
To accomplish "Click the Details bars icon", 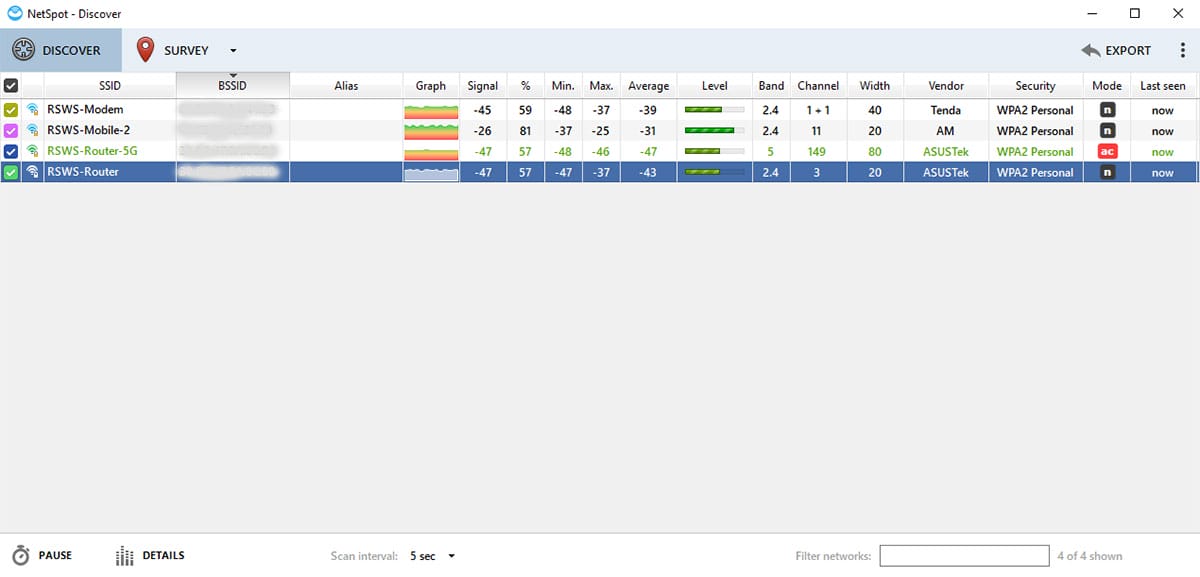I will (125, 556).
